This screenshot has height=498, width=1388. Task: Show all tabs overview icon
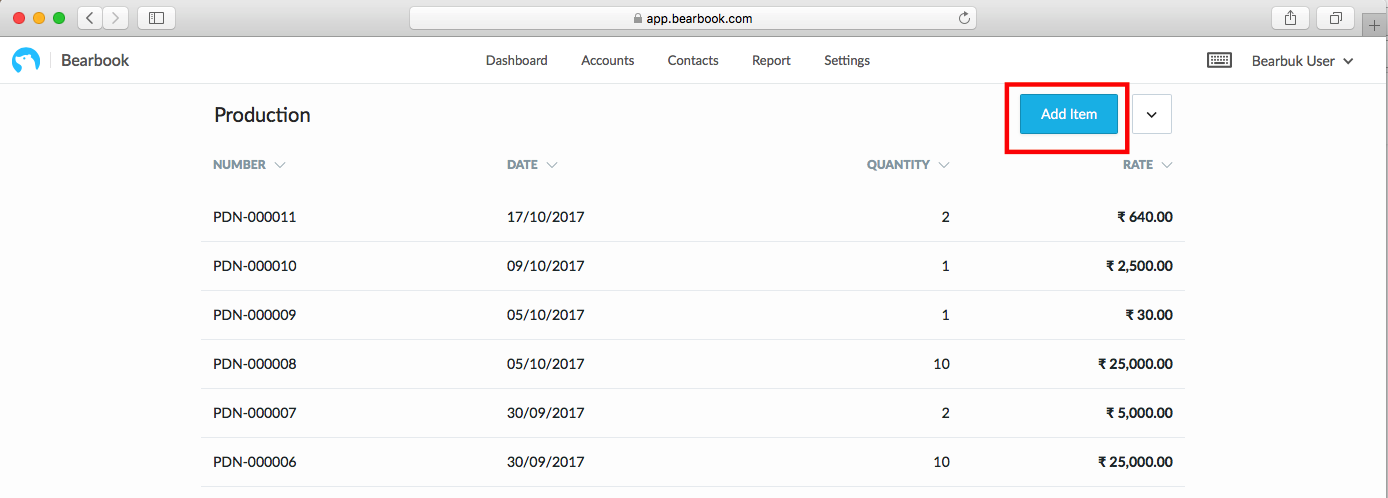pos(1335,18)
